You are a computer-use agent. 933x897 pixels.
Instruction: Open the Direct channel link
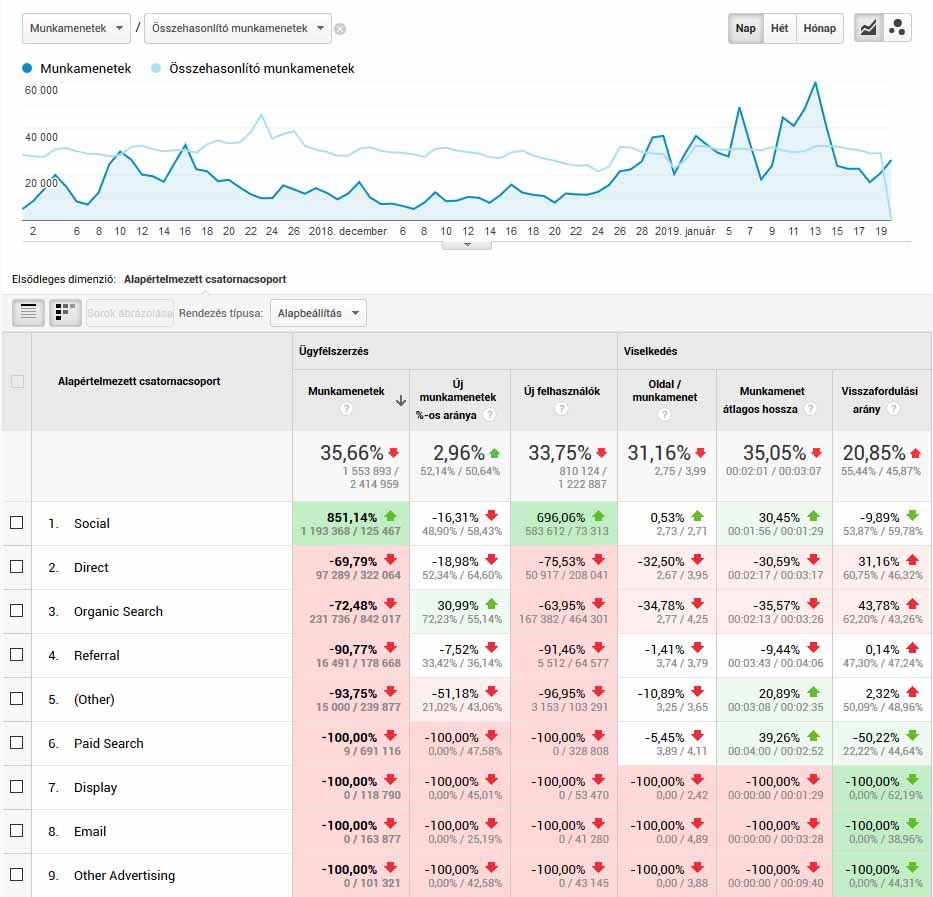point(91,567)
